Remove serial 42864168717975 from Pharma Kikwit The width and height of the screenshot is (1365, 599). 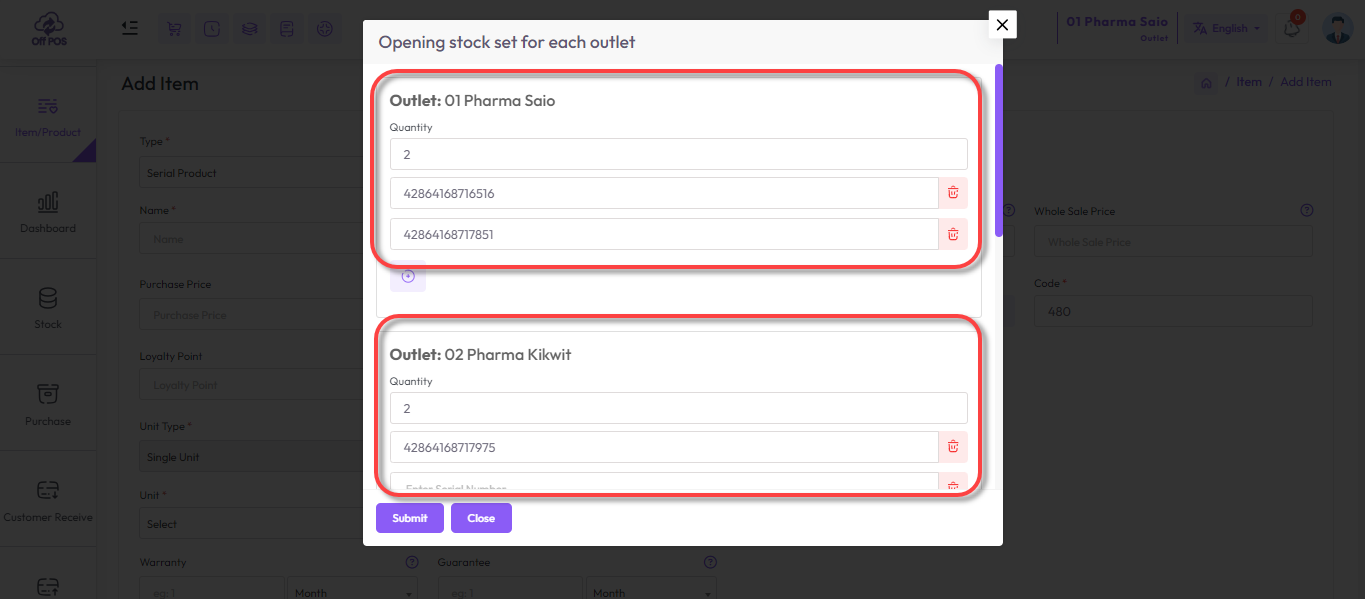click(x=952, y=447)
